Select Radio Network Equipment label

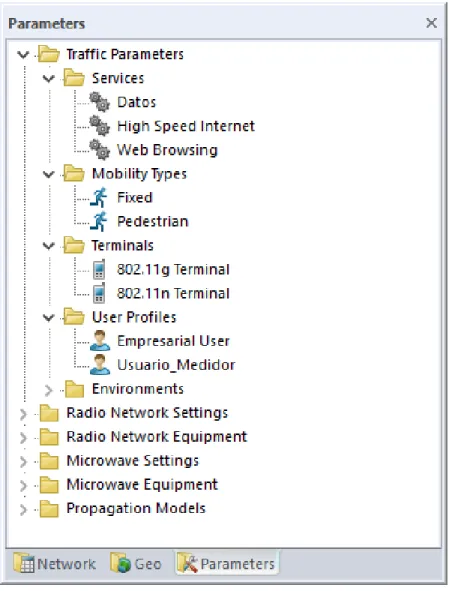pos(156,437)
